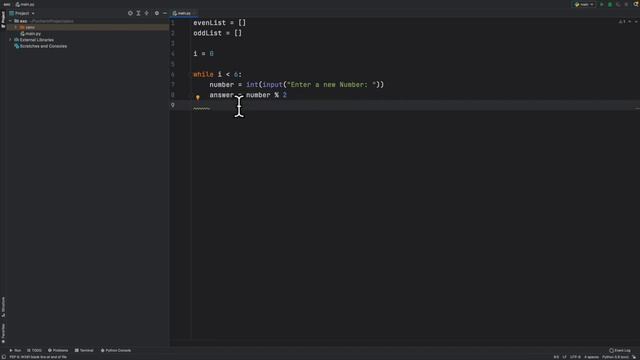640x360 pixels.
Task: Select External Libraries in project tree
Action: (34, 40)
